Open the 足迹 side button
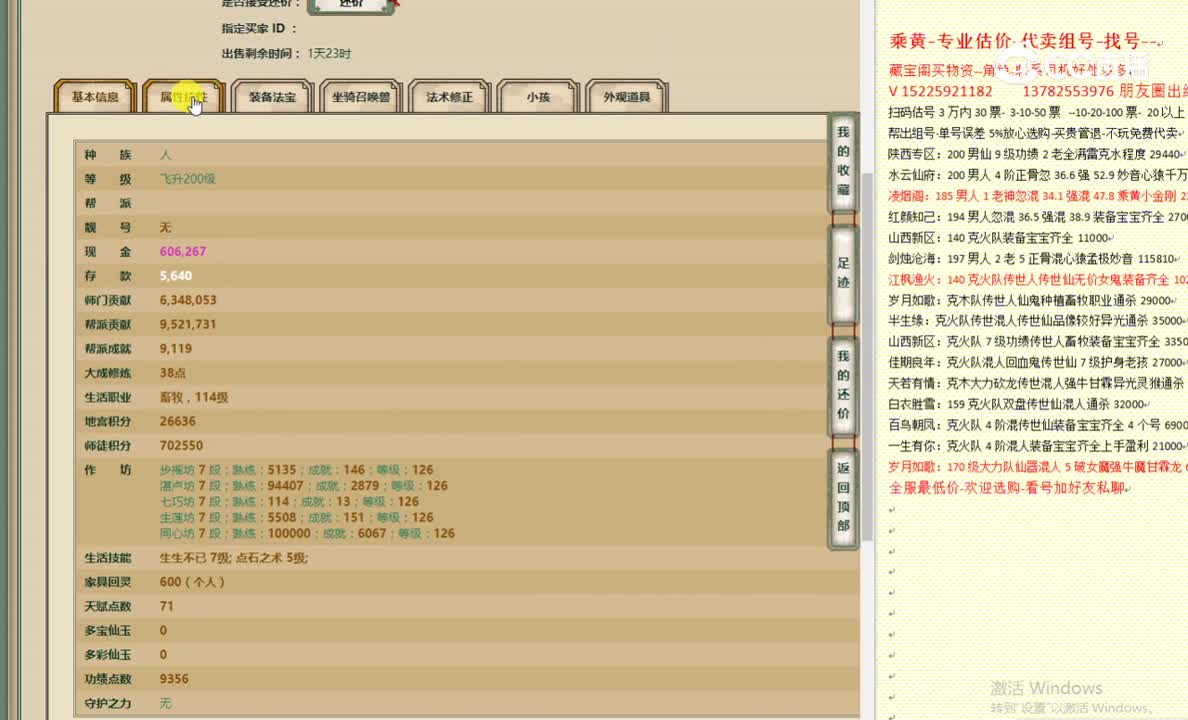This screenshot has height=720, width=1188. click(x=843, y=273)
